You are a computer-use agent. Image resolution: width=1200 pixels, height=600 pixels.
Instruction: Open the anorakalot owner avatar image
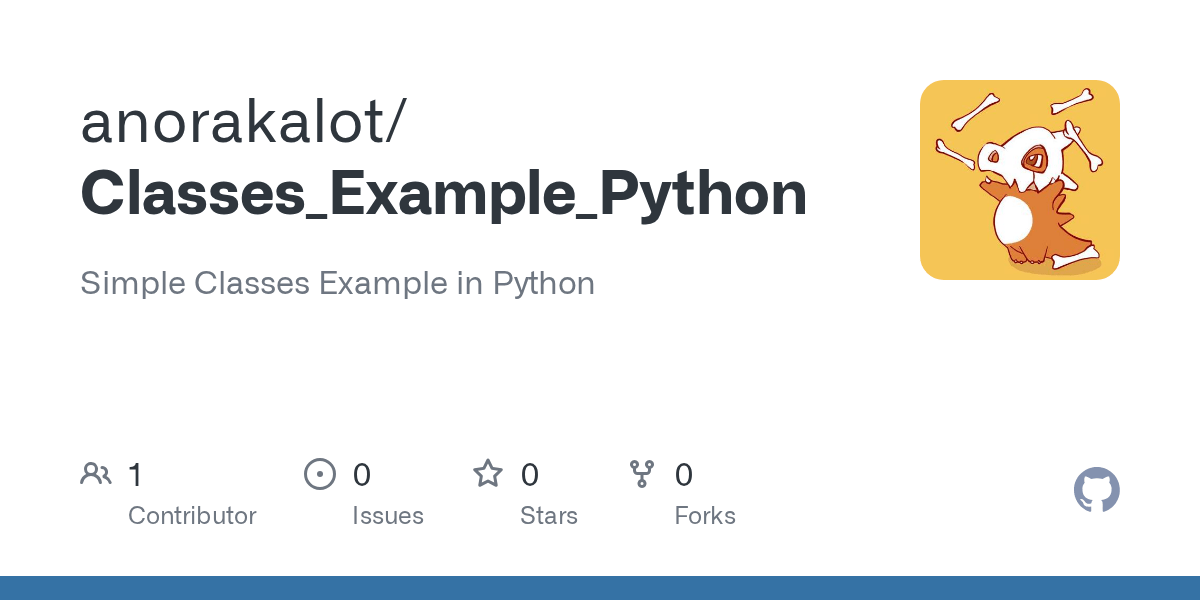pyautogui.click(x=1019, y=180)
